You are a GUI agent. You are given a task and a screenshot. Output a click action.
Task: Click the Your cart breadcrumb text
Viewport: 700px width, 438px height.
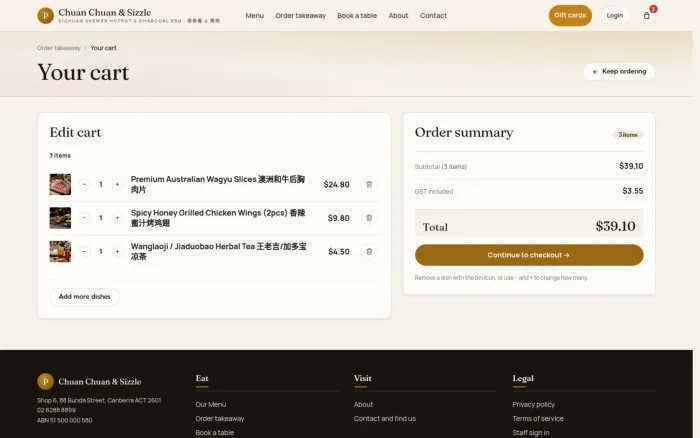click(x=104, y=48)
